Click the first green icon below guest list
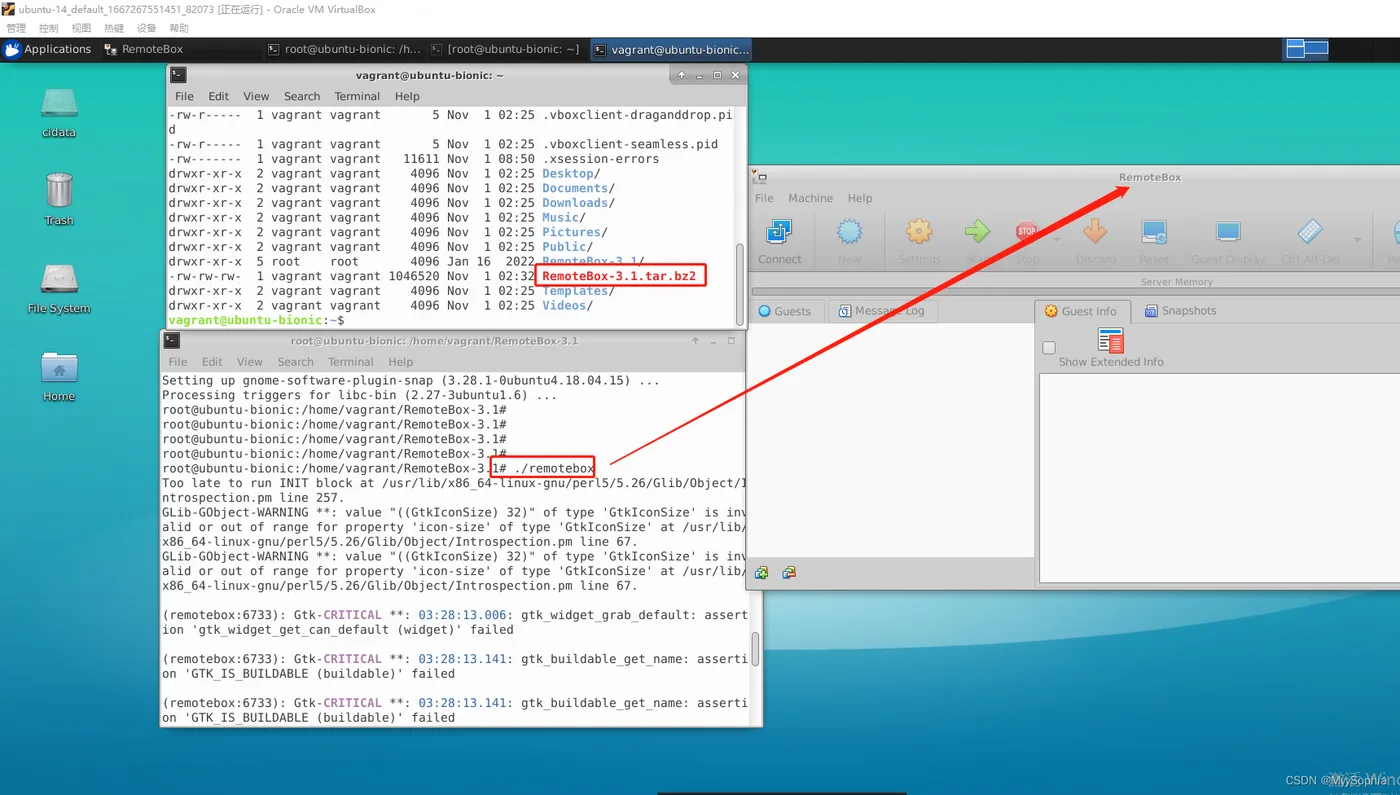The width and height of the screenshot is (1400, 795). point(762,573)
